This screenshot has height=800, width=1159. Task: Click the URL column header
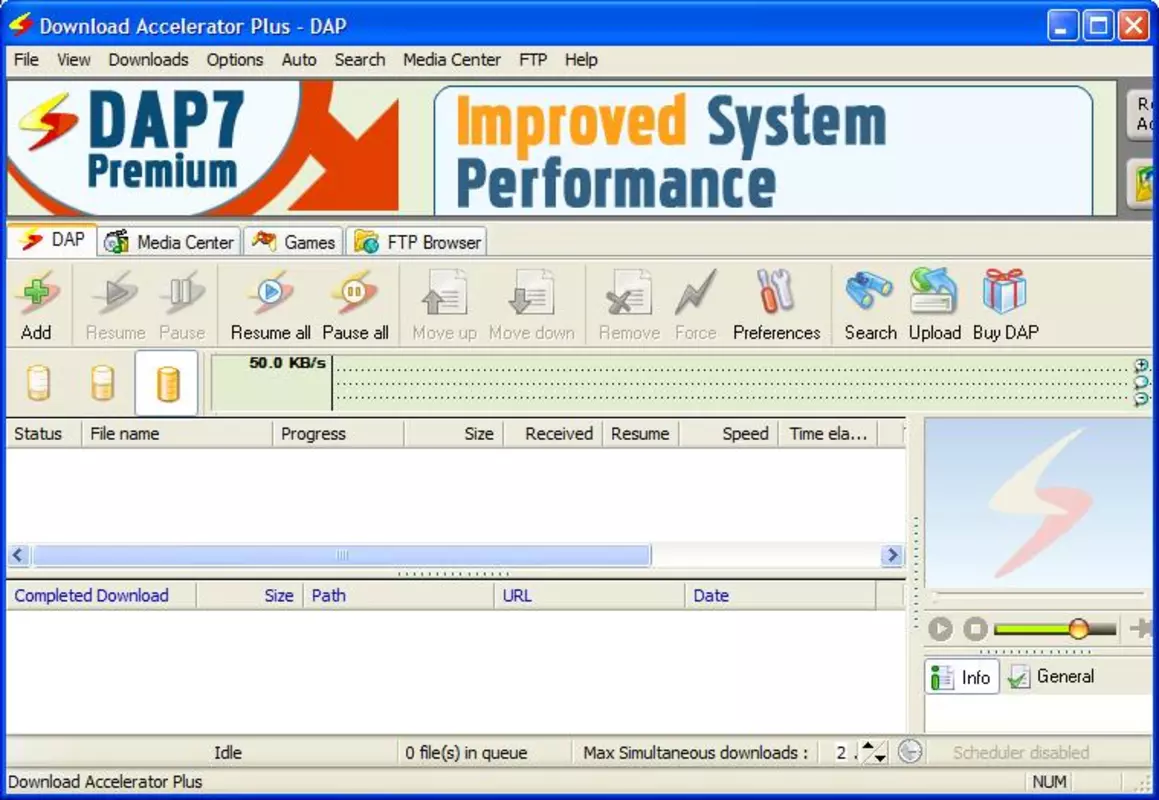coord(589,596)
